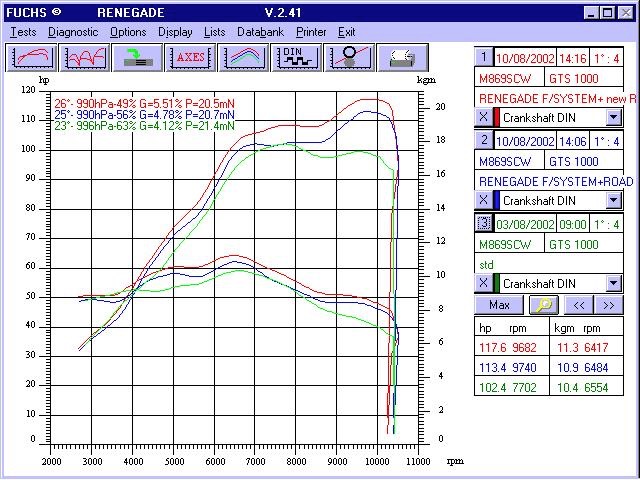
Task: Select run number 1 button
Action: pos(484,57)
